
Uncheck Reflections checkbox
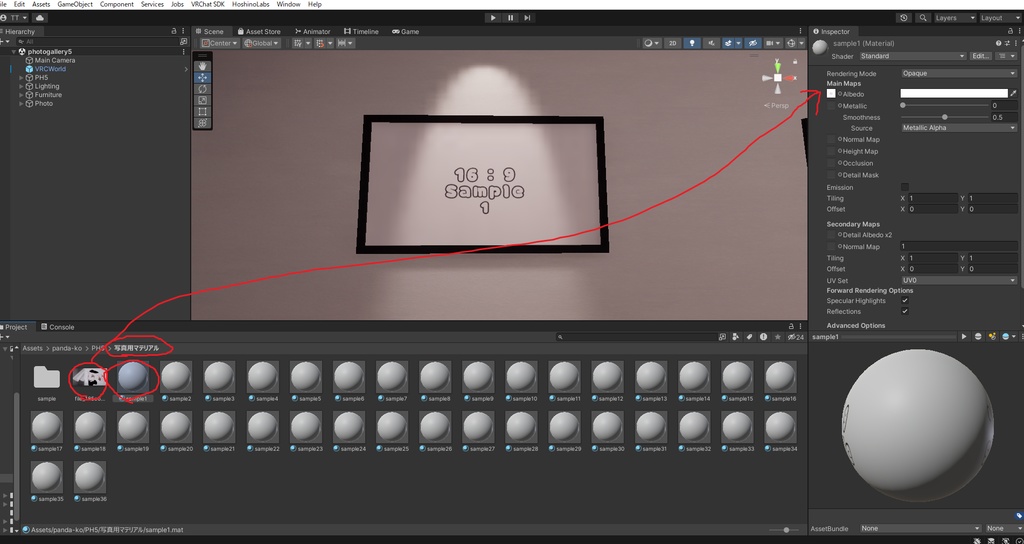pos(904,312)
